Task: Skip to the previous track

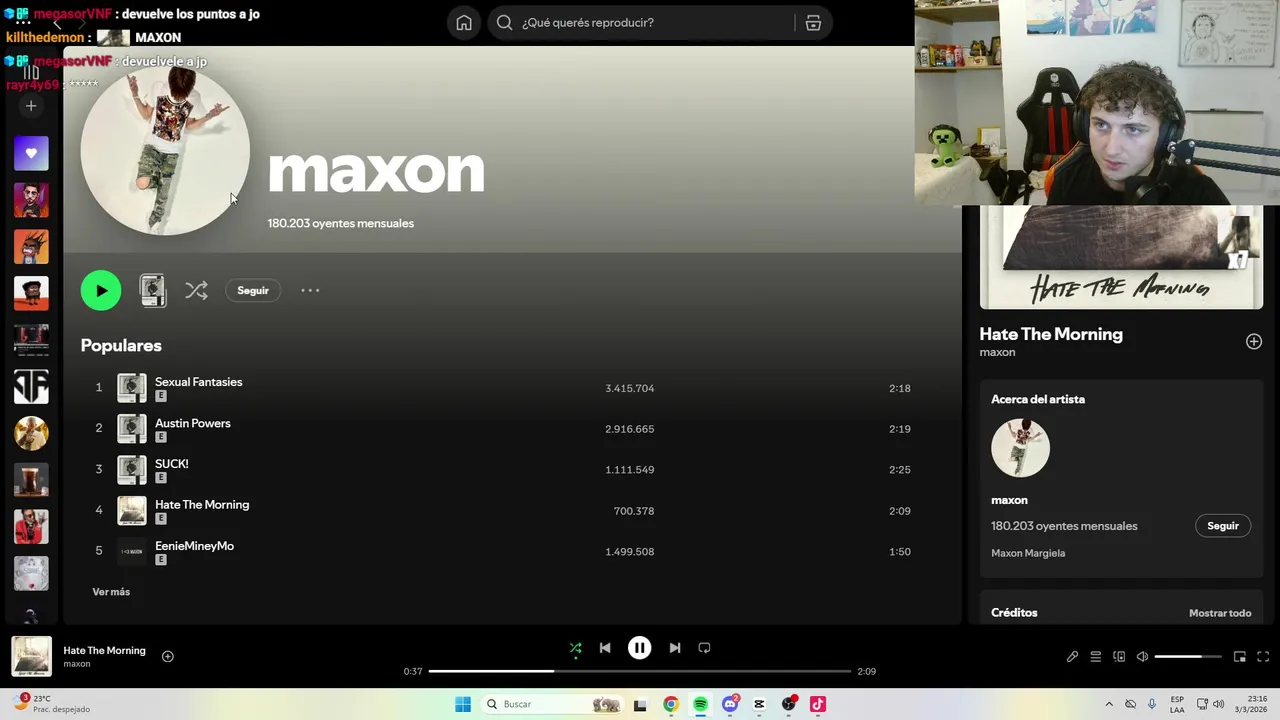Action: (x=605, y=648)
